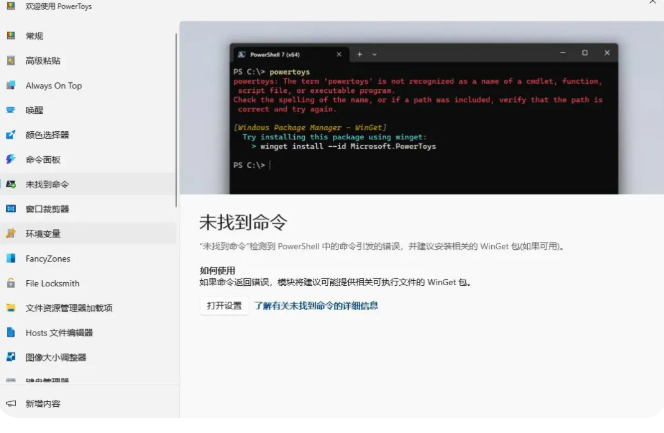Open 文件资源管理器加载项 in the sidebar
Image resolution: width=664 pixels, height=433 pixels.
click(x=88, y=308)
